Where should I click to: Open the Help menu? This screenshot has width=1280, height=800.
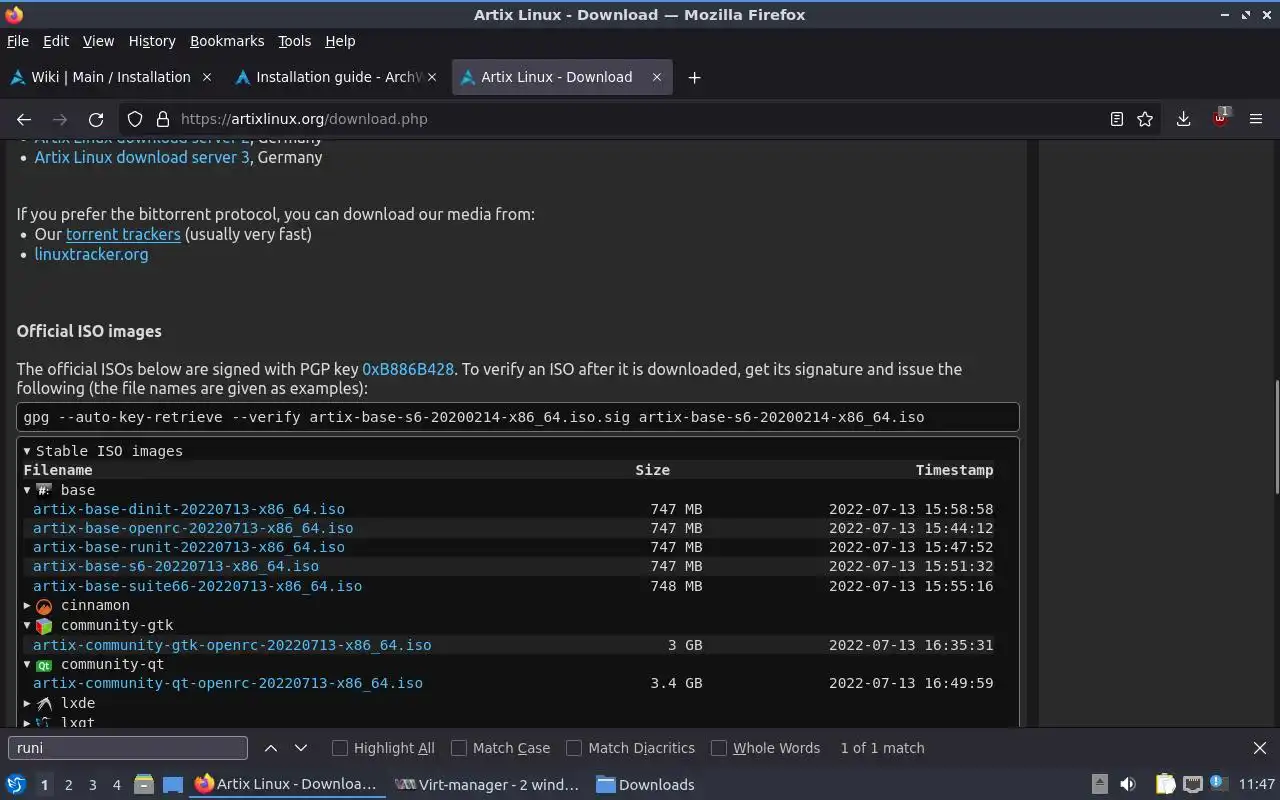[340, 41]
